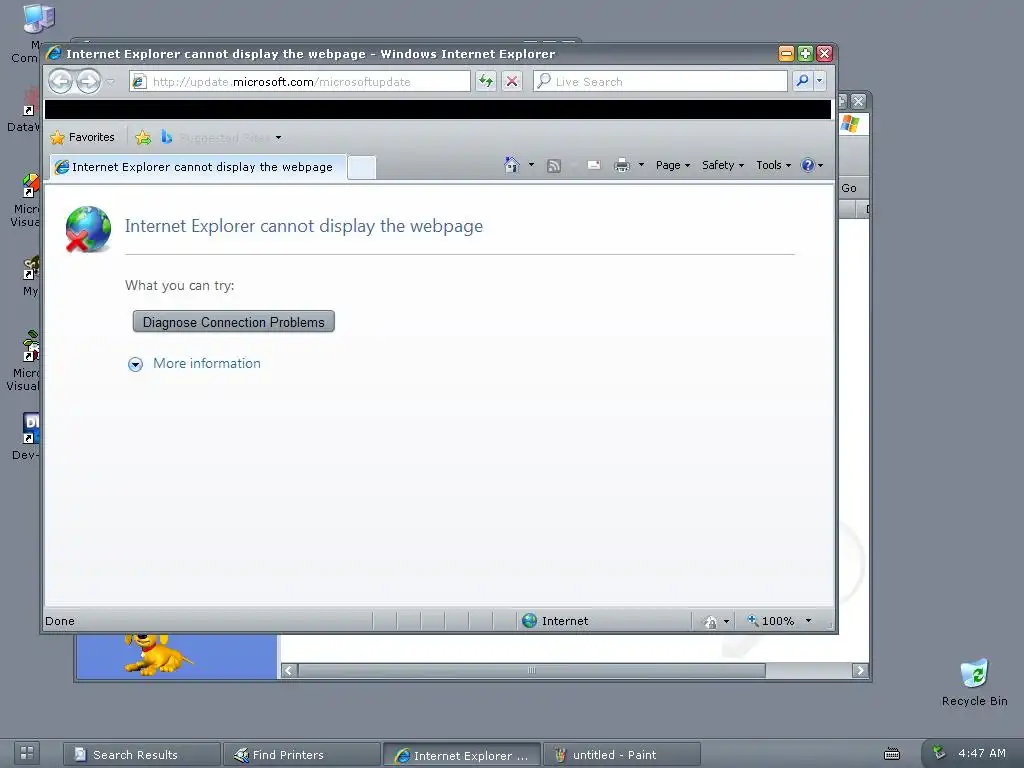Run search with the magnifier button

click(x=802, y=81)
